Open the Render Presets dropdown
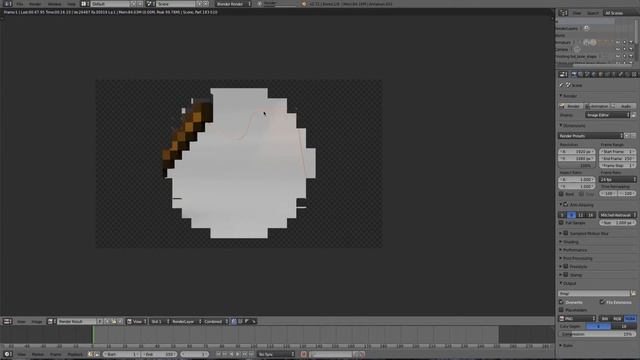This screenshot has width=640, height=360. pyautogui.click(x=591, y=136)
